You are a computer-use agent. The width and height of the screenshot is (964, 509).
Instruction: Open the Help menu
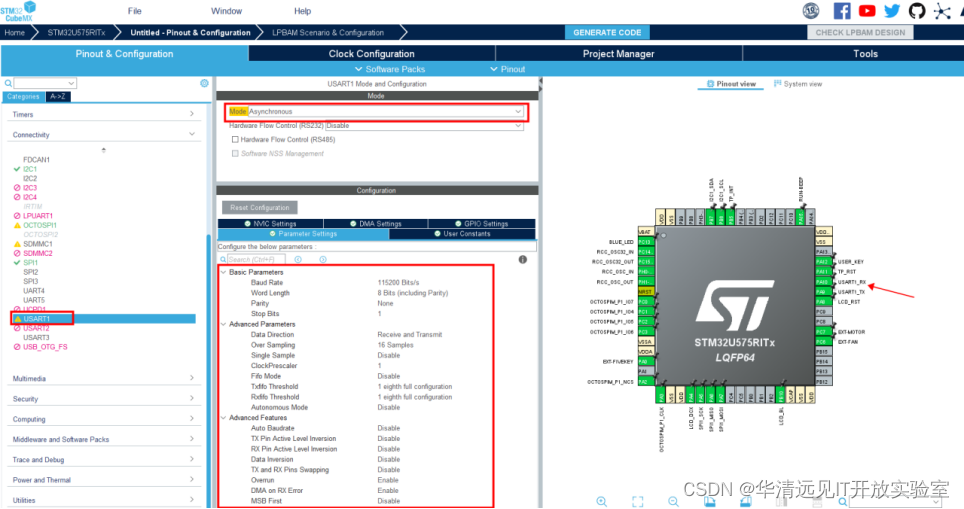pyautogui.click(x=302, y=11)
